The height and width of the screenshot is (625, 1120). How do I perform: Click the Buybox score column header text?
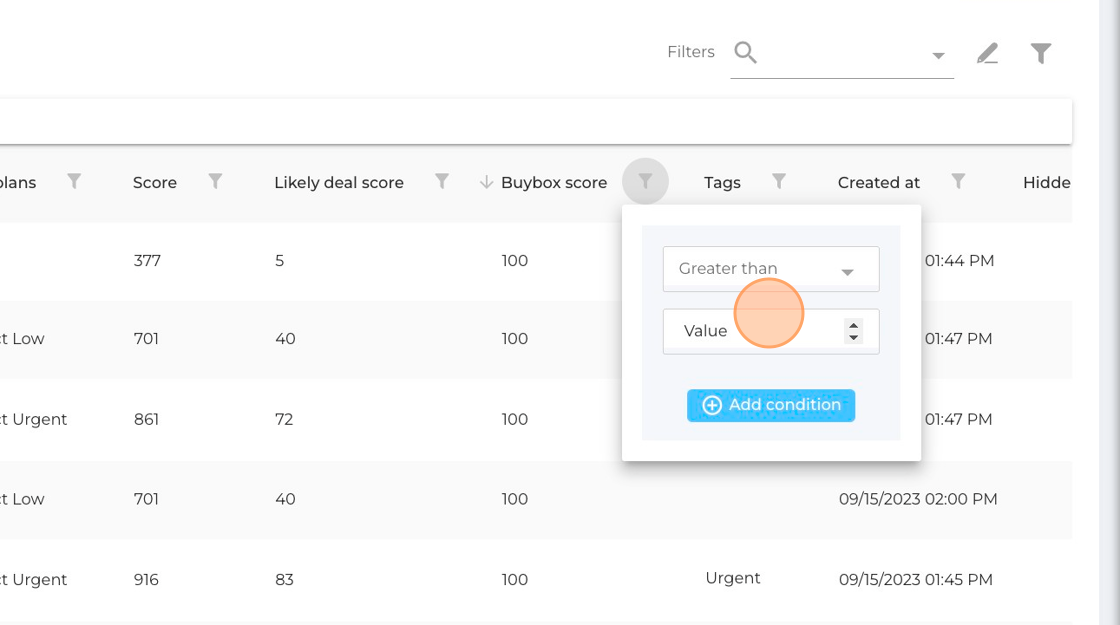554,183
